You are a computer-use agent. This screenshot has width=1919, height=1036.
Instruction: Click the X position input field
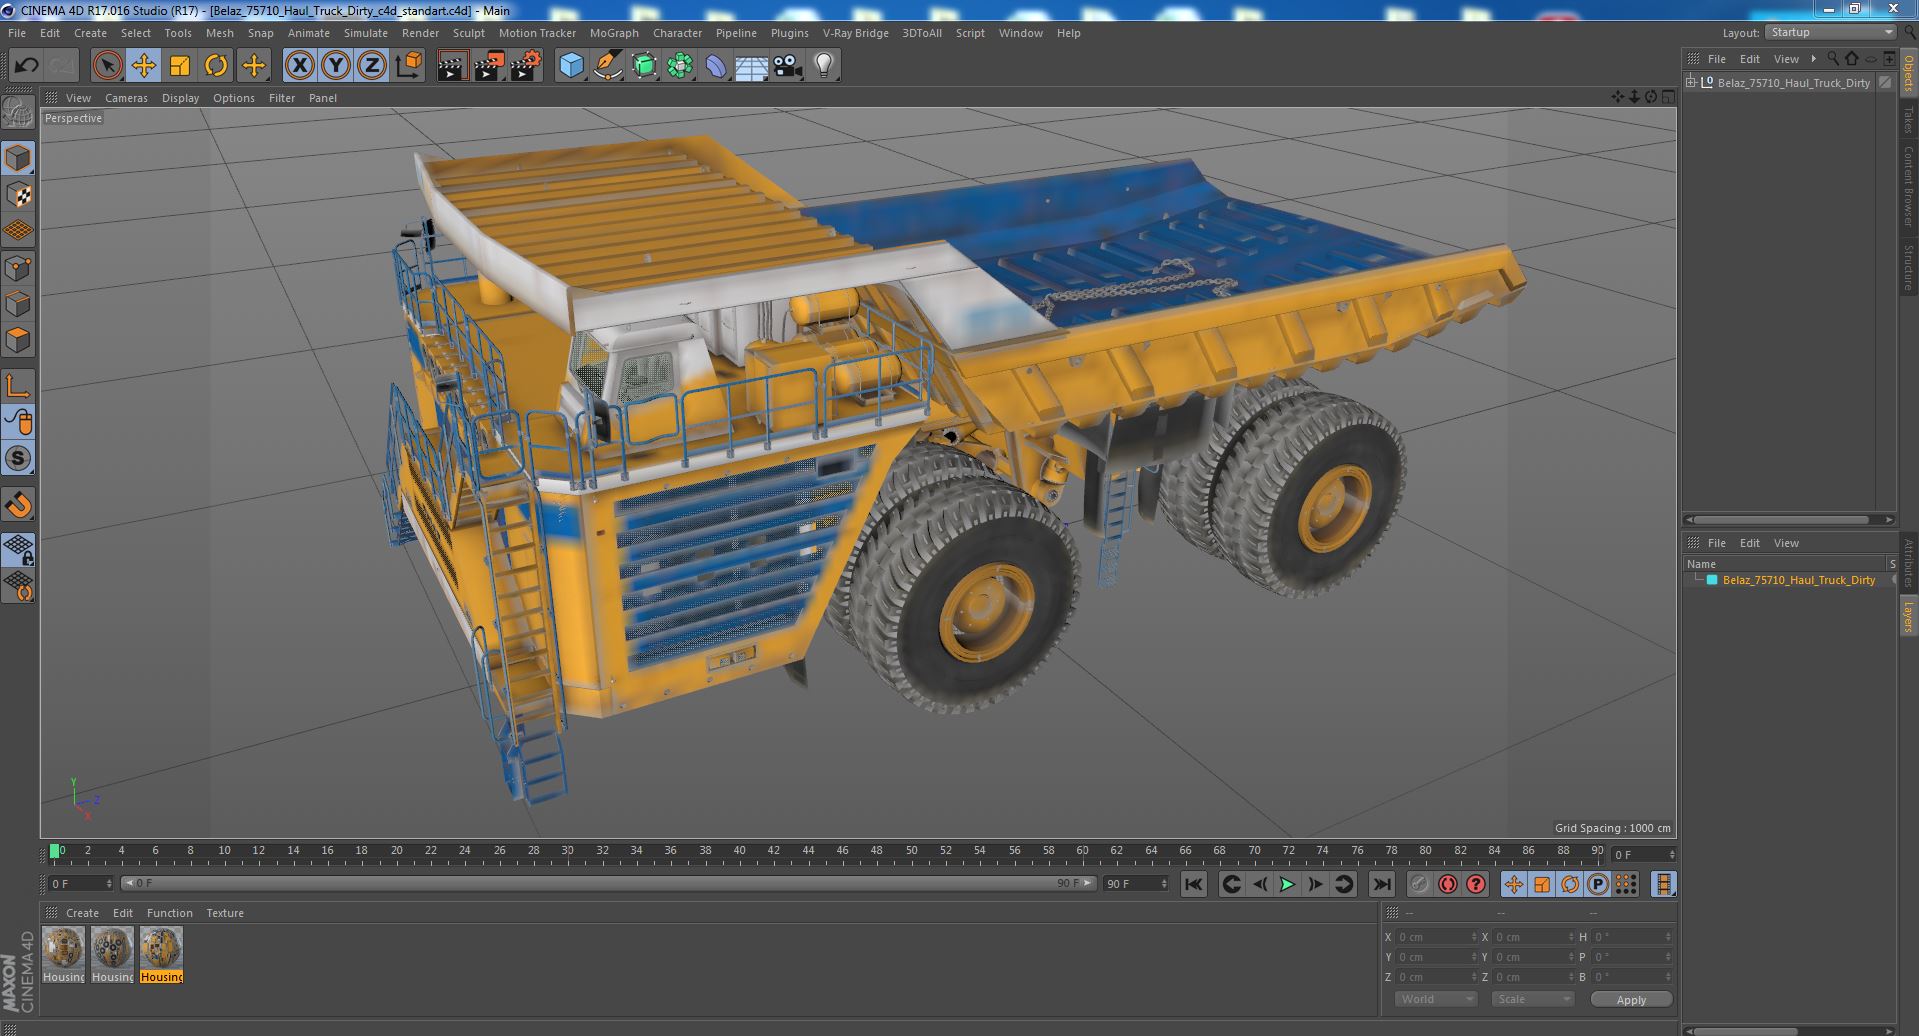[1436, 937]
